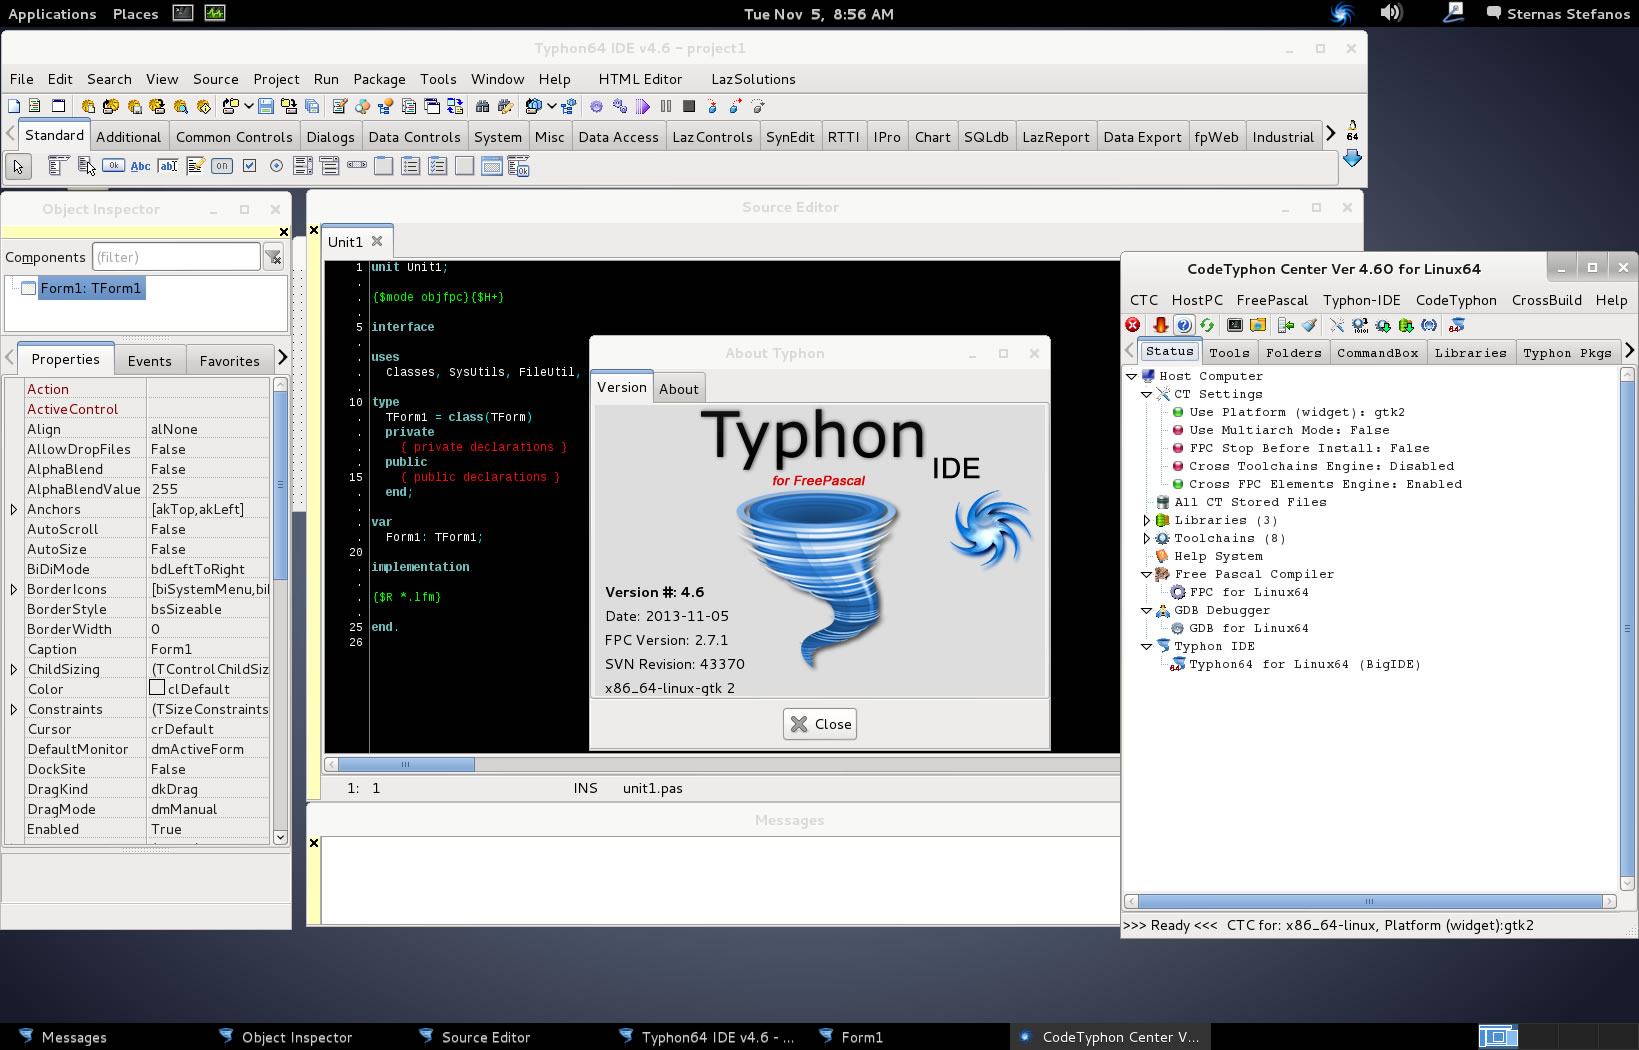Open the Package menu
Screen dimensions: 1639x1050
tap(379, 79)
